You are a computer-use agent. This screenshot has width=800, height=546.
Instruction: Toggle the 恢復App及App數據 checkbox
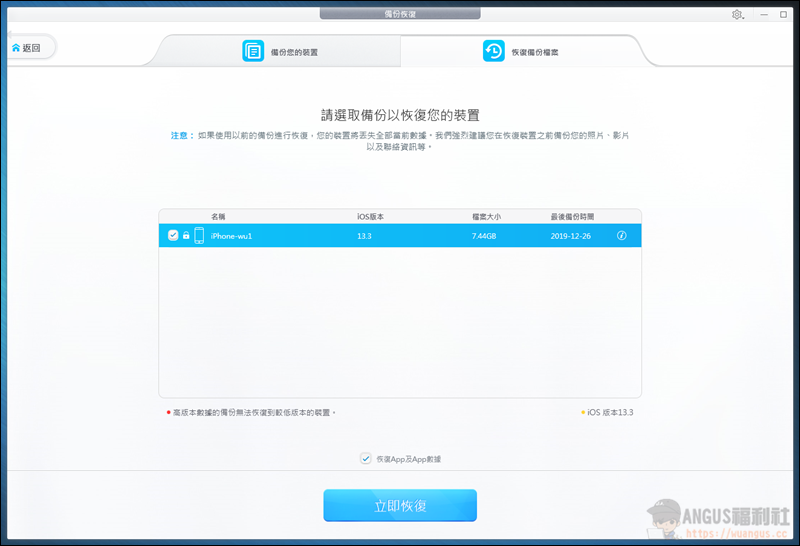pyautogui.click(x=366, y=459)
